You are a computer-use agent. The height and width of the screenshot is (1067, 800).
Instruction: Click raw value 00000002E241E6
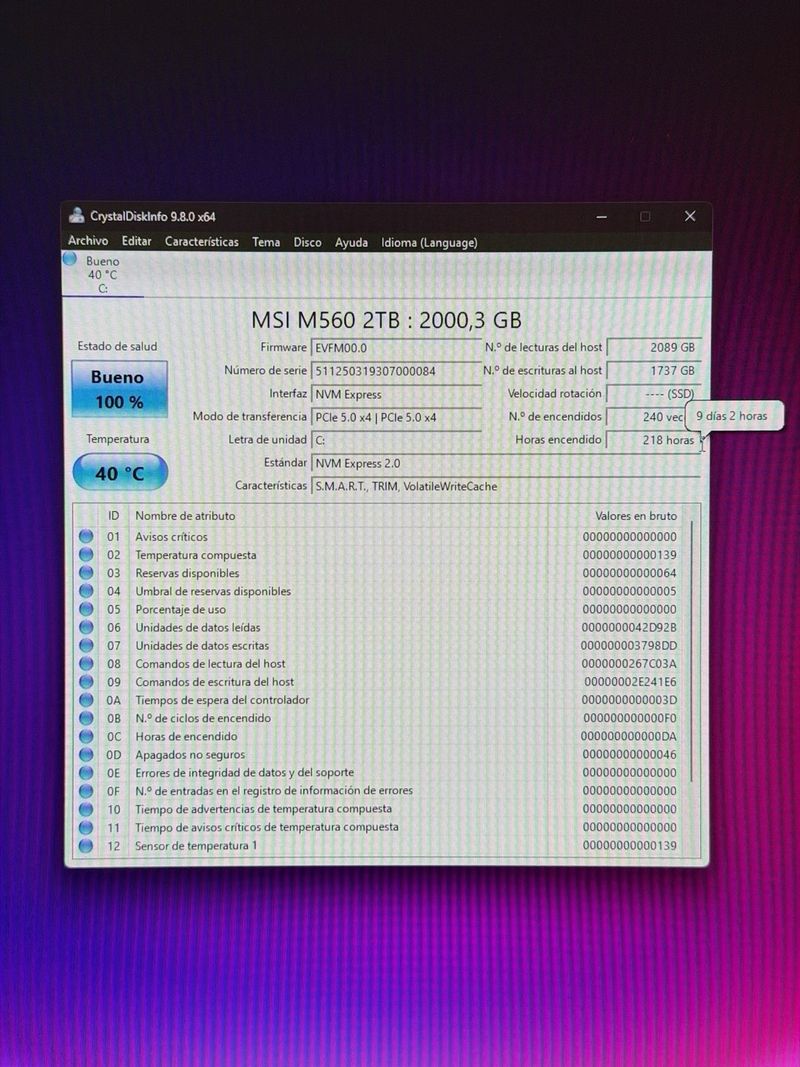(631, 682)
